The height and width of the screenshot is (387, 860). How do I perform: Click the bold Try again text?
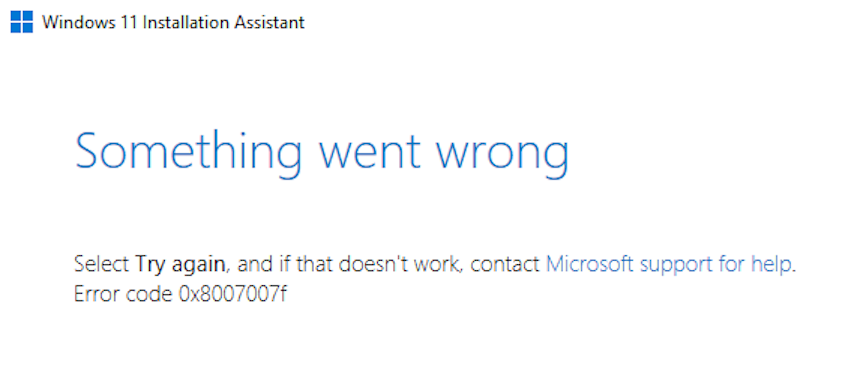(180, 265)
